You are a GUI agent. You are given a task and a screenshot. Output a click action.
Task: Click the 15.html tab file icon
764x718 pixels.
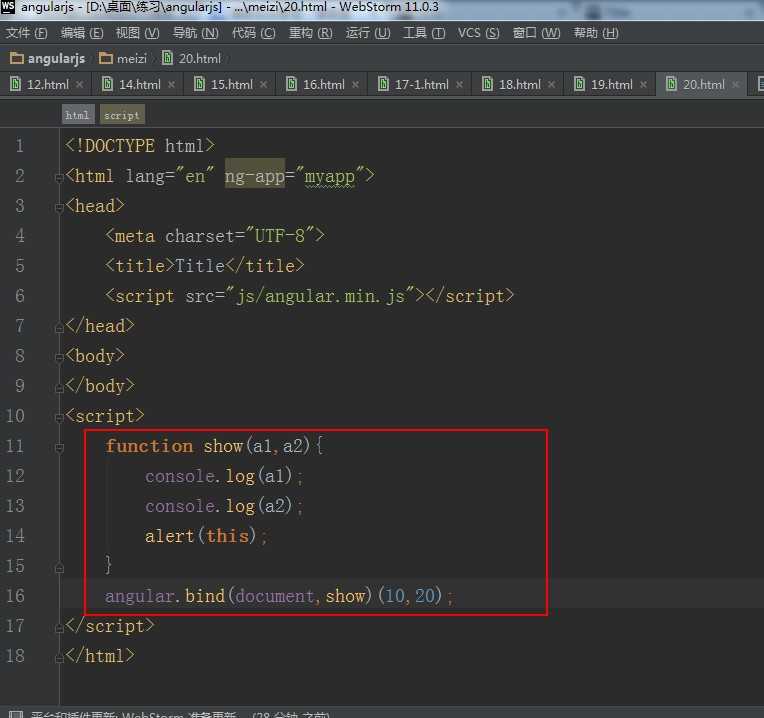199,84
